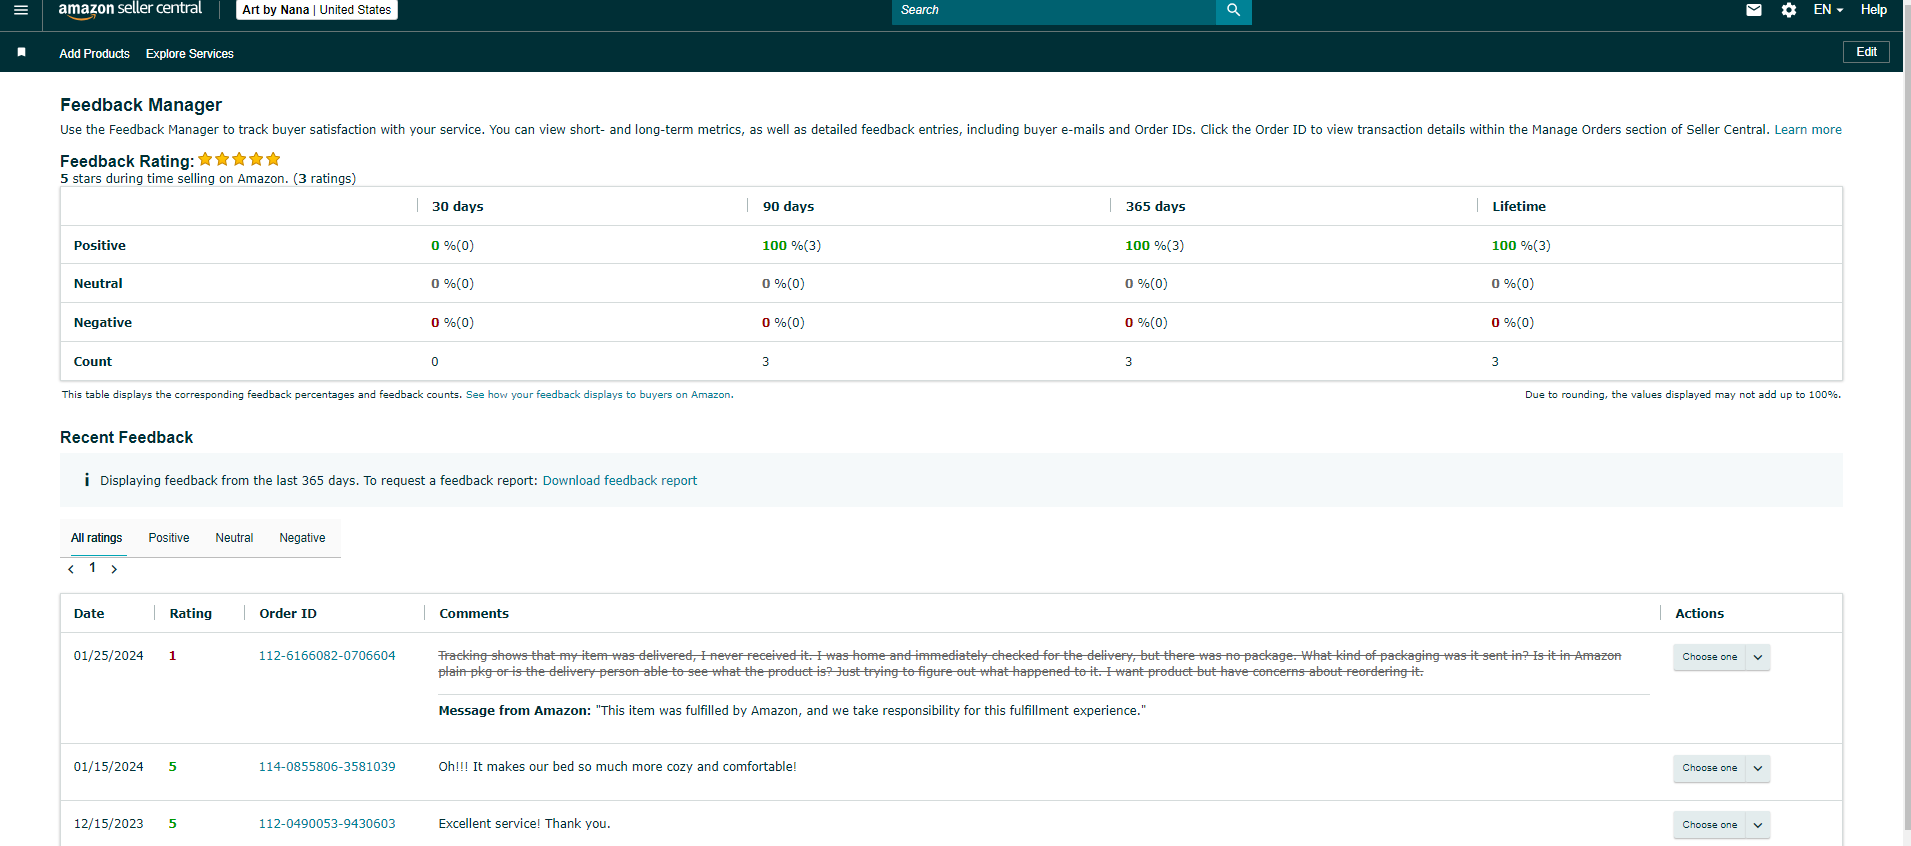Image resolution: width=1911 pixels, height=846 pixels.
Task: Click the Order ID column header
Action: coord(288,614)
